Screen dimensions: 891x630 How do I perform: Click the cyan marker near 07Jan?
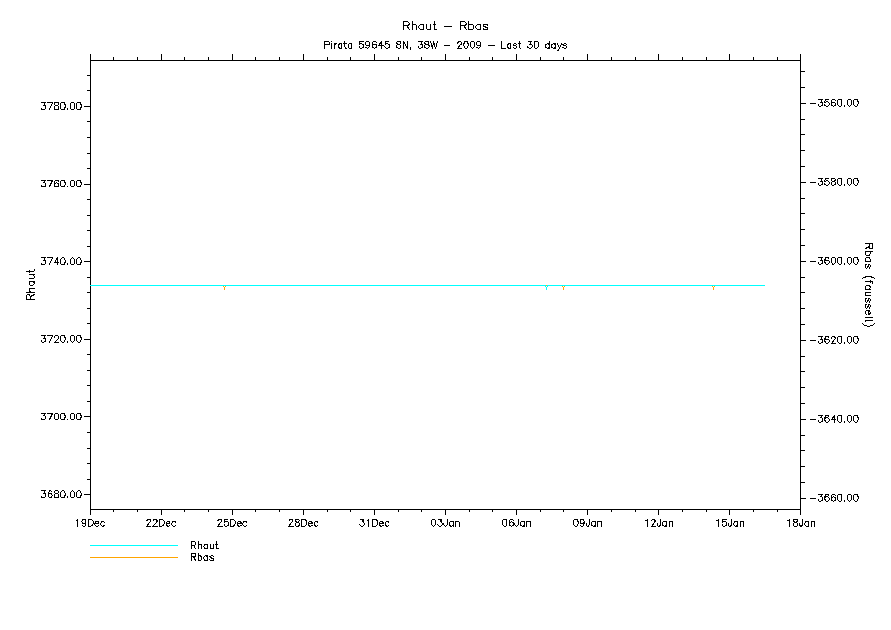[x=546, y=288]
